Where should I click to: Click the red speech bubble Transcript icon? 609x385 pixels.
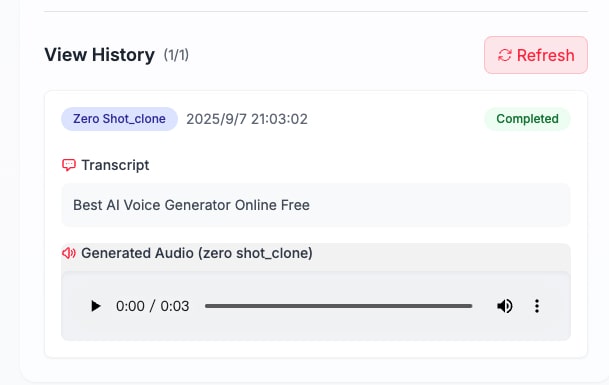[69, 165]
